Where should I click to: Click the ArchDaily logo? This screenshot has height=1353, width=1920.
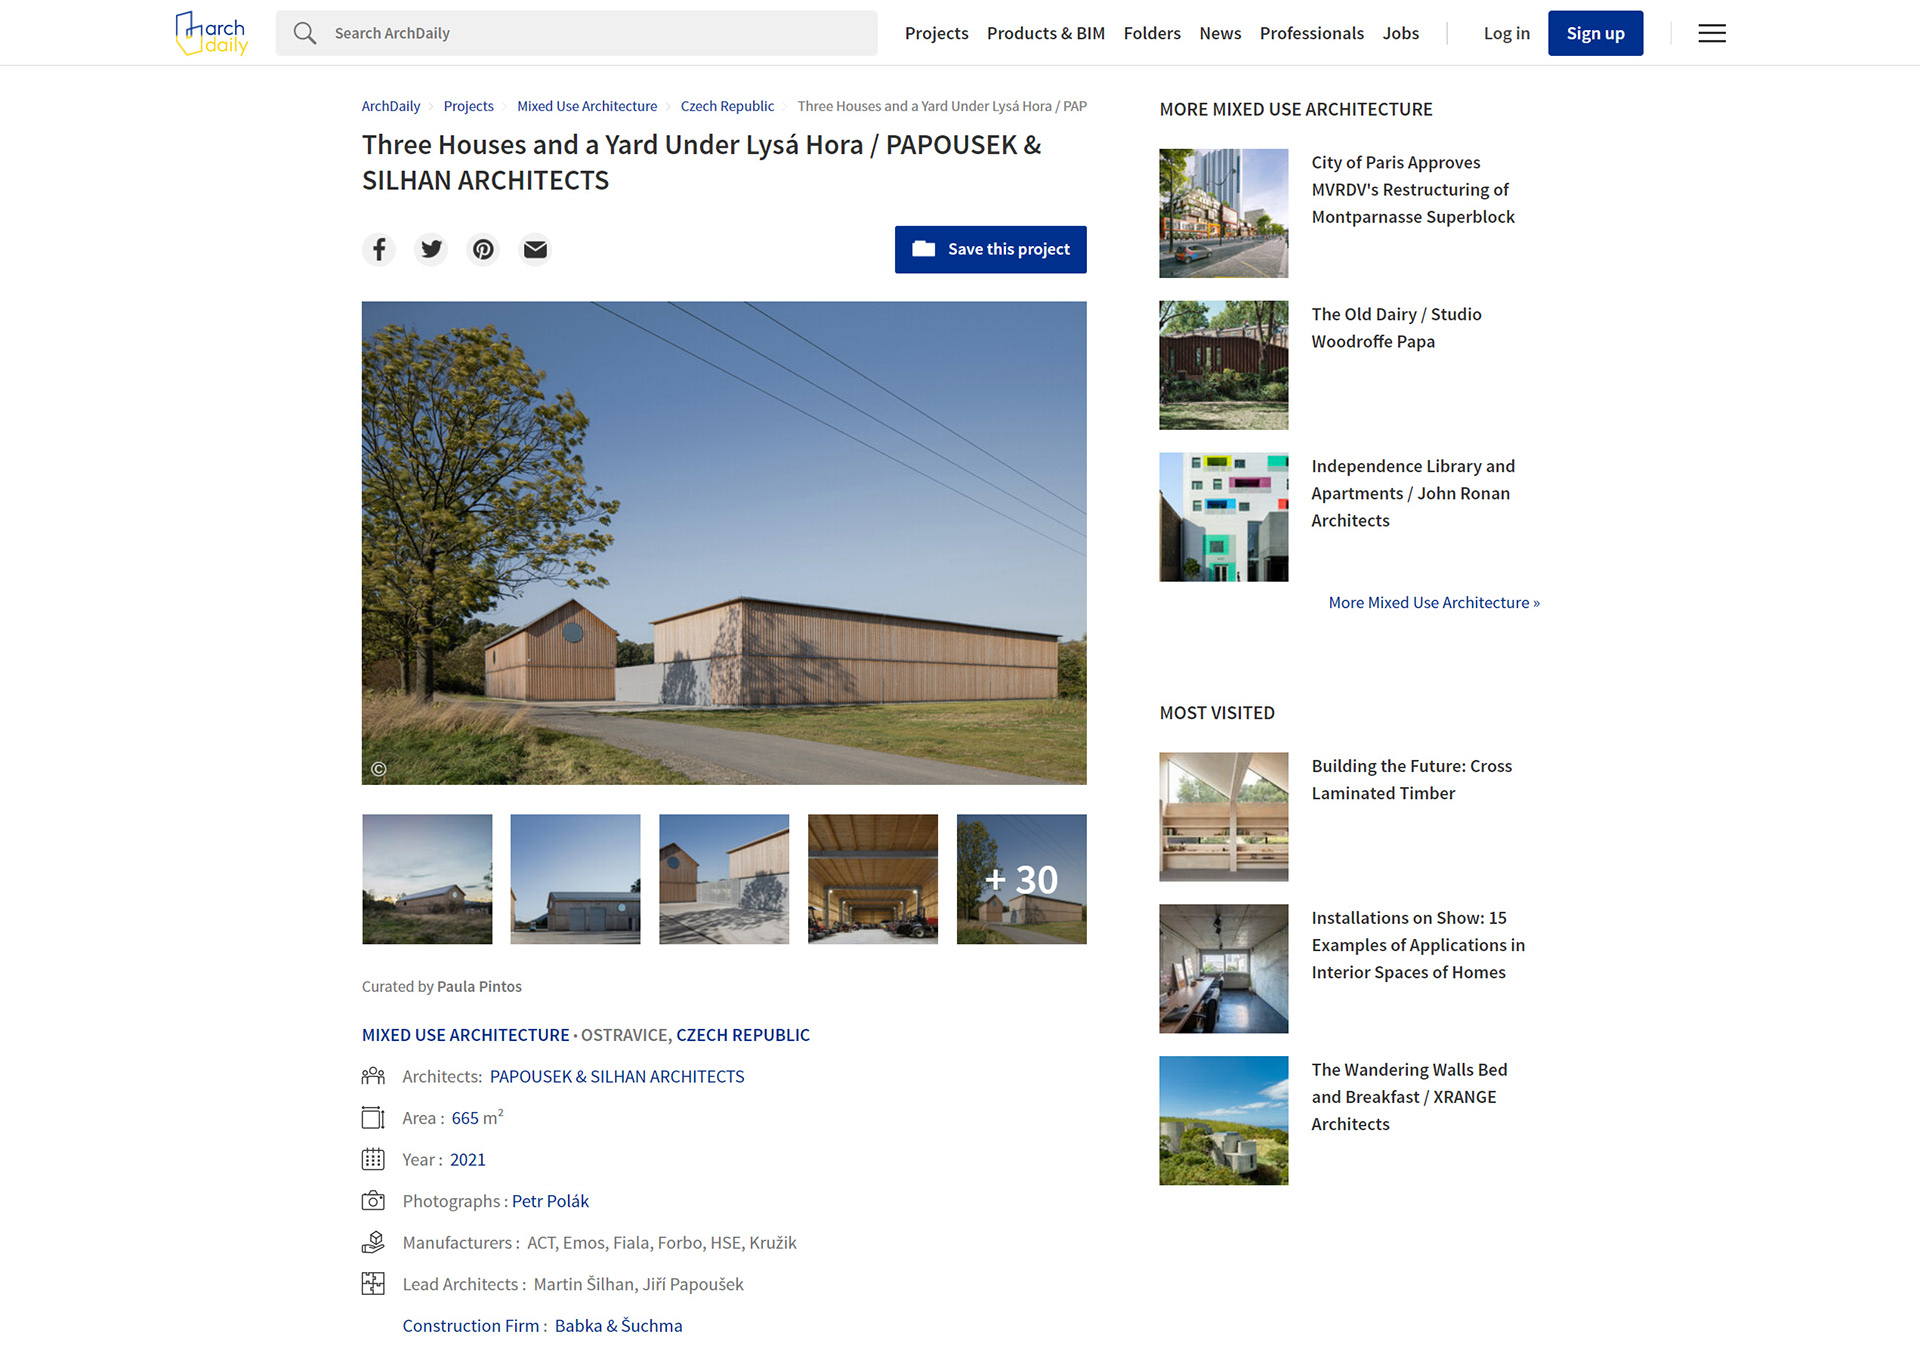pos(211,33)
